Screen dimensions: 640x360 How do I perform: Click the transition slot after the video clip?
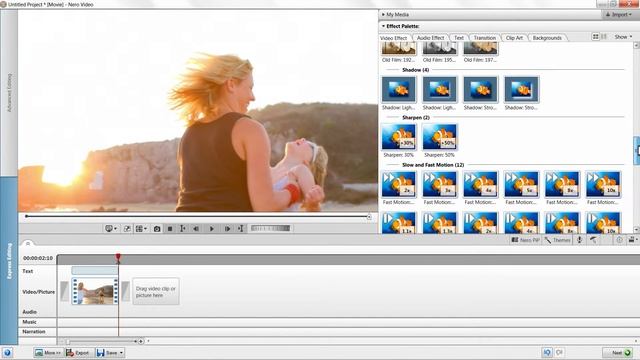(x=125, y=291)
